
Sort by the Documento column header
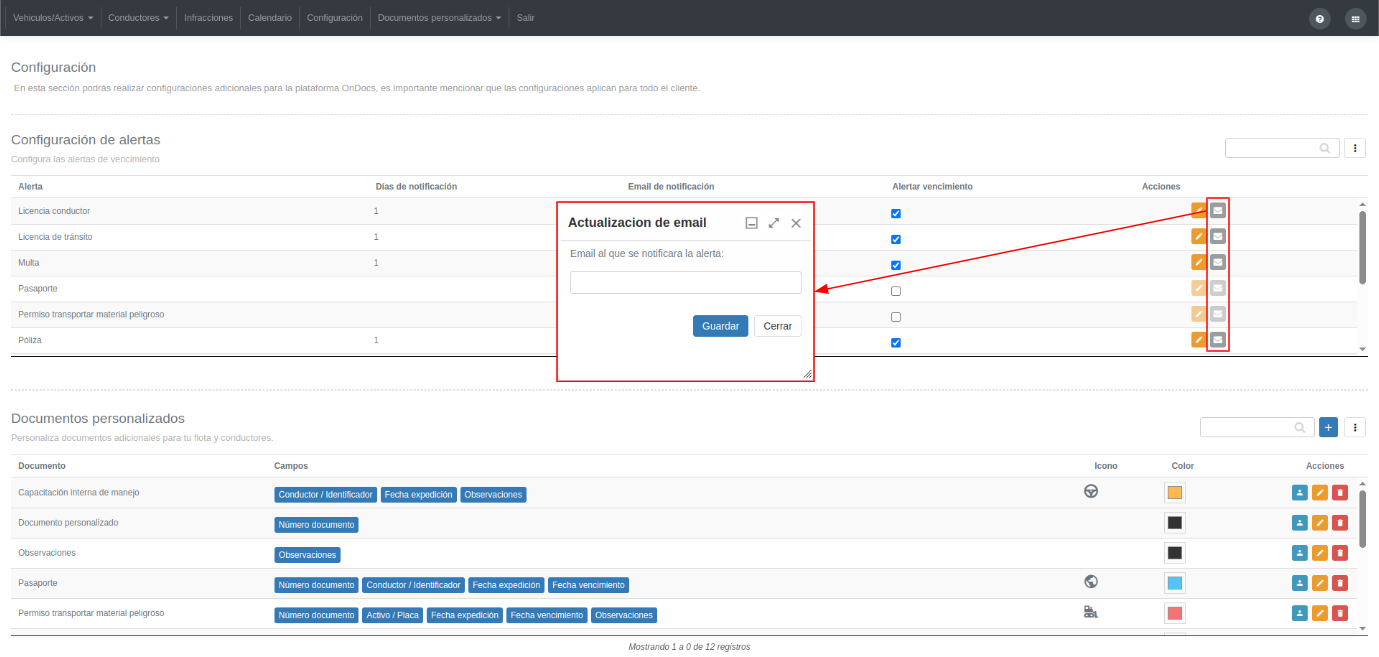42,466
